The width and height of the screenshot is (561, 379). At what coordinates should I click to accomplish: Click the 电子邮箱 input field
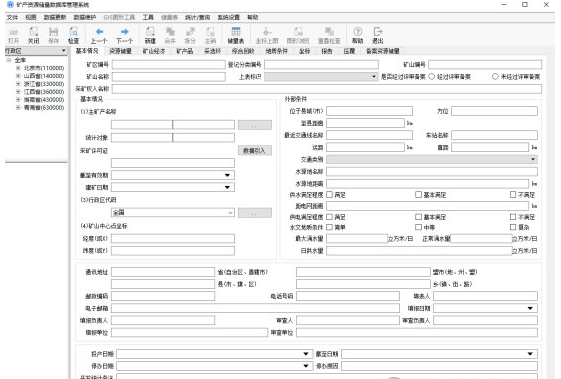(255, 308)
